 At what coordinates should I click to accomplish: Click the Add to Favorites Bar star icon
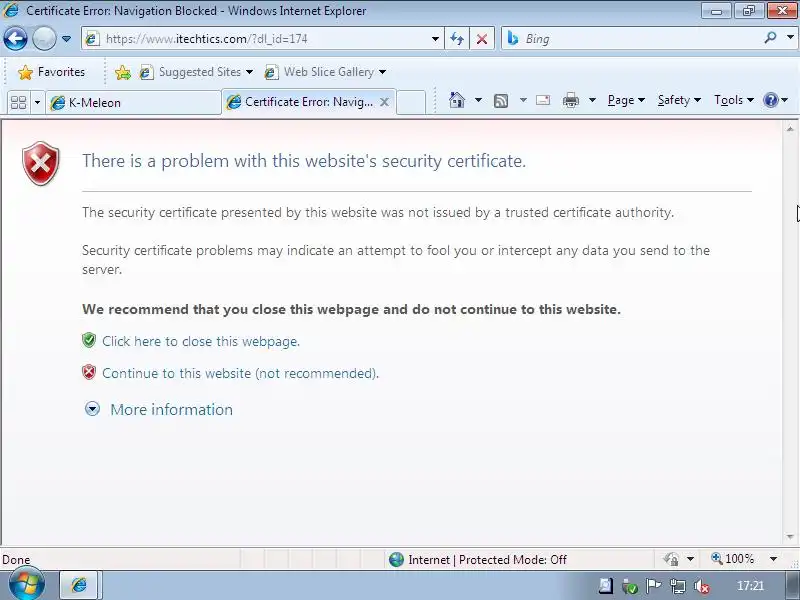click(x=122, y=72)
